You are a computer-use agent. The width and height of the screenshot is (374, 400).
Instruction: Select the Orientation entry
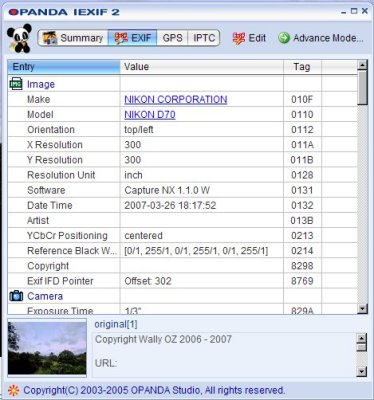[x=182, y=130]
